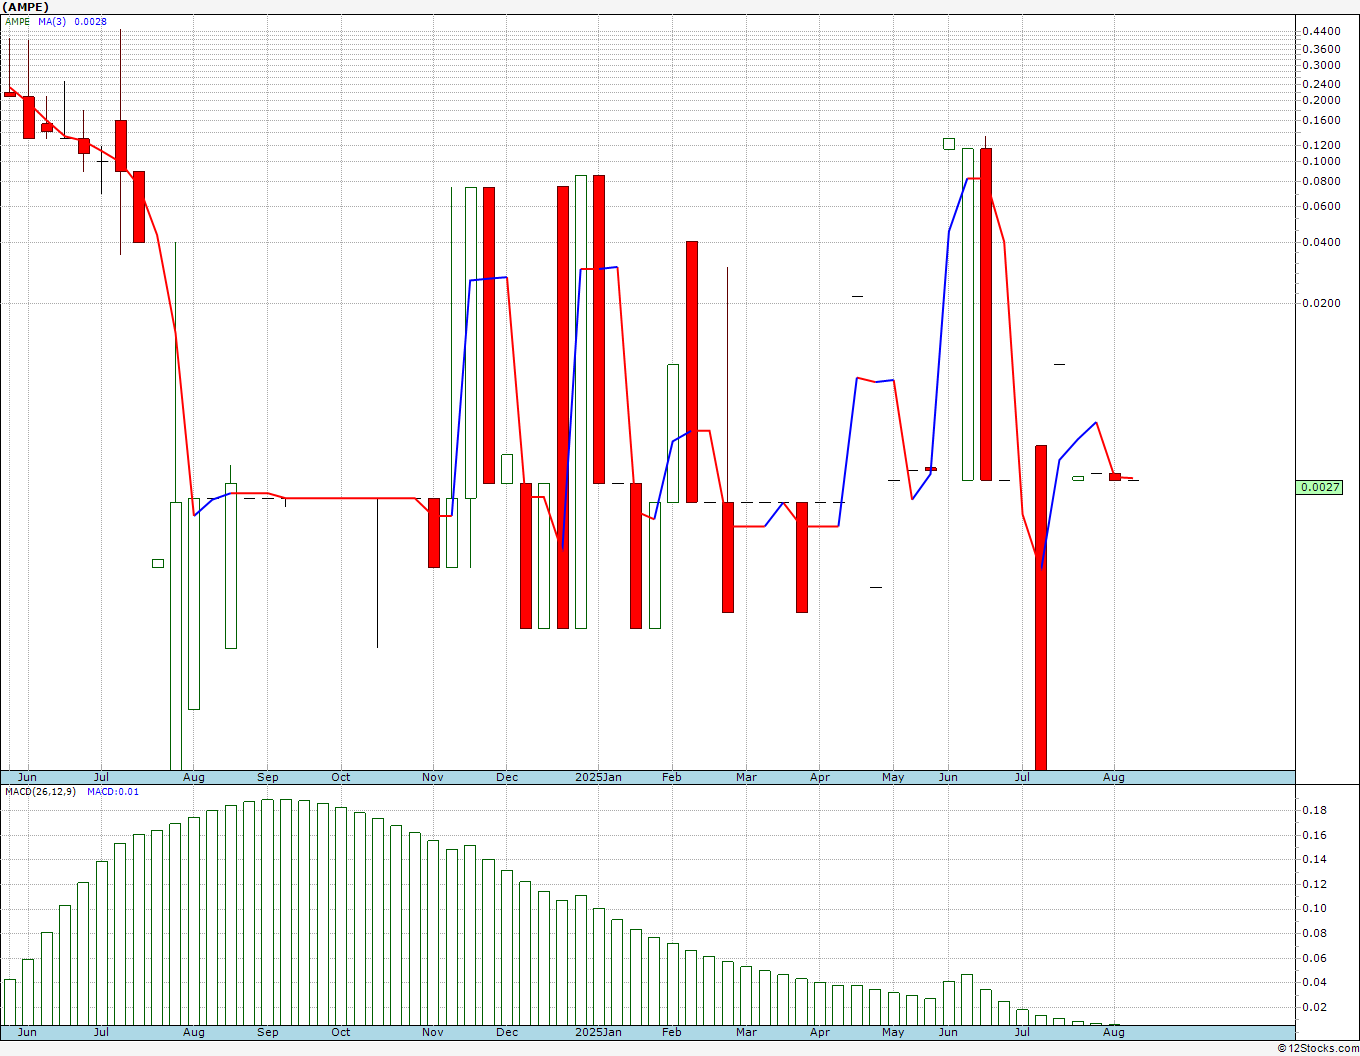Click the 0.4400 price axis label

pyautogui.click(x=1321, y=31)
